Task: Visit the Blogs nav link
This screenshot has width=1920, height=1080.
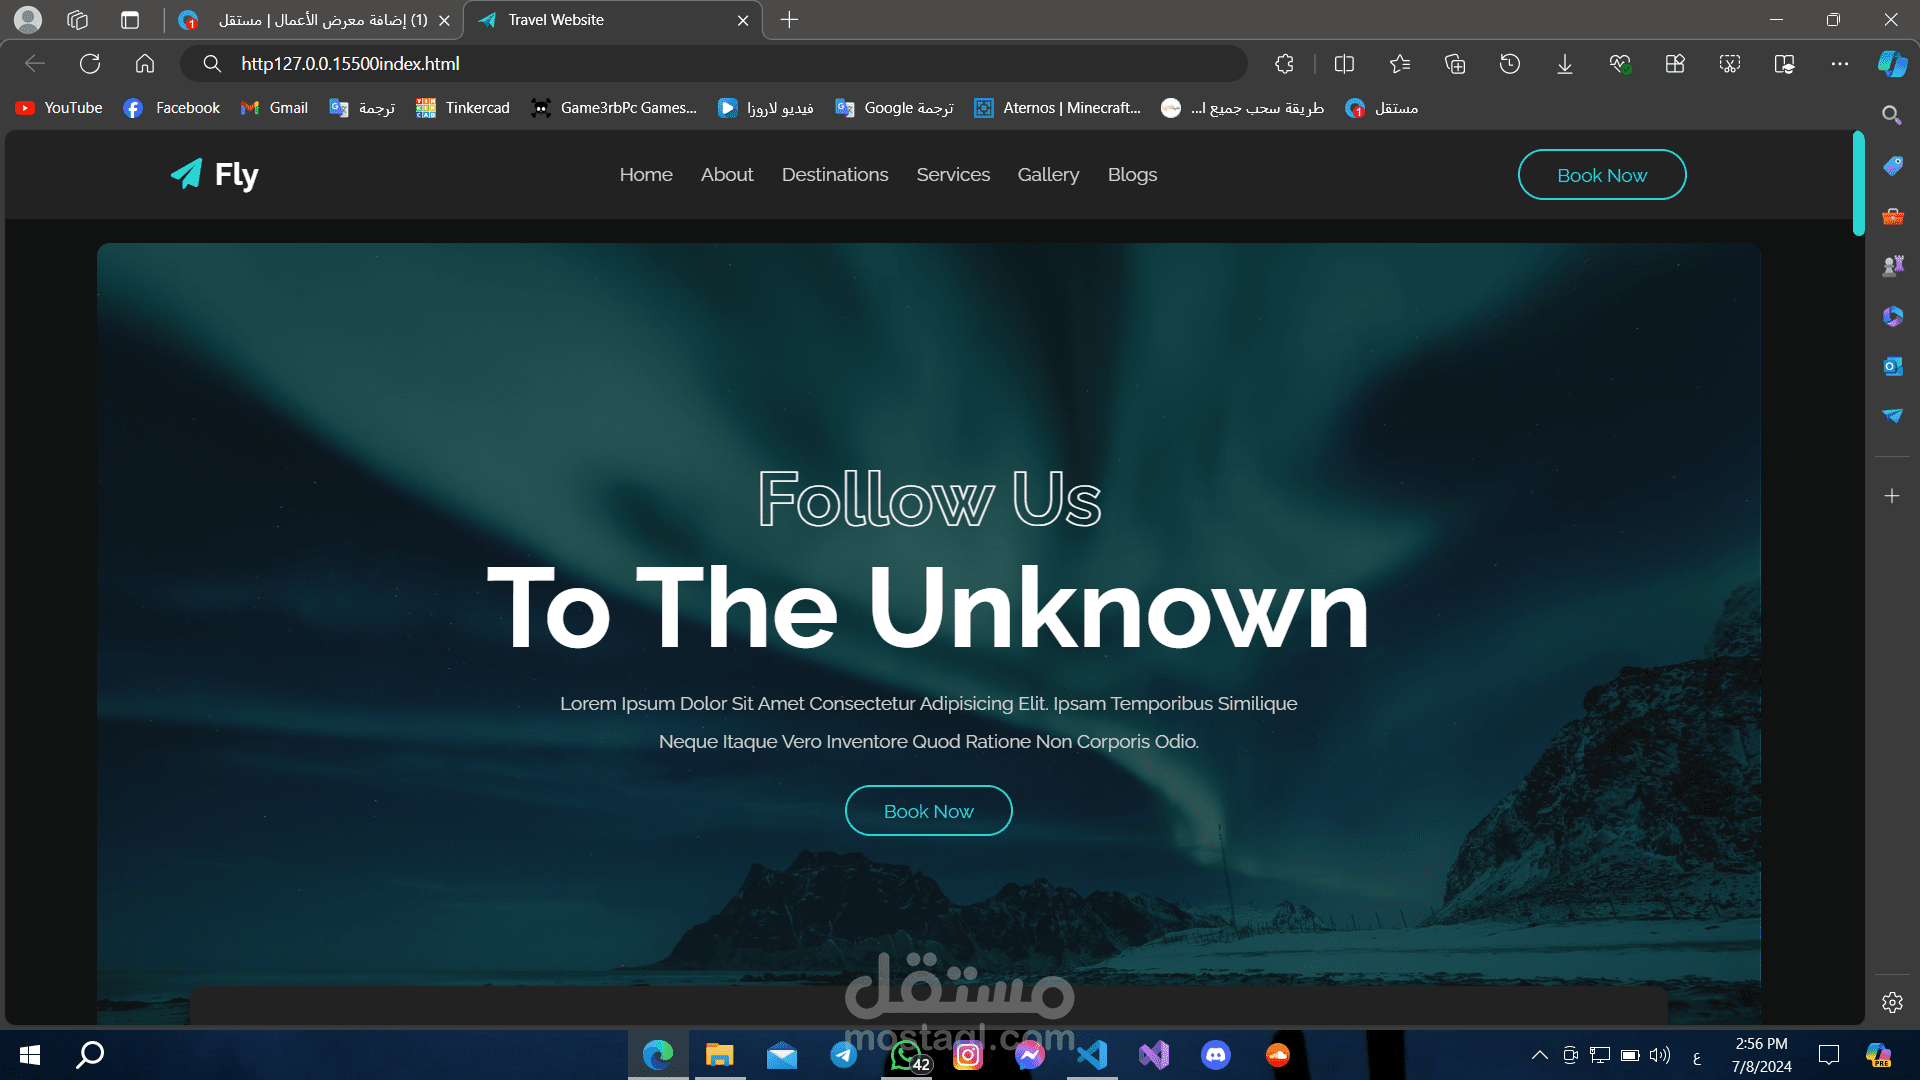Action: pyautogui.click(x=1132, y=175)
